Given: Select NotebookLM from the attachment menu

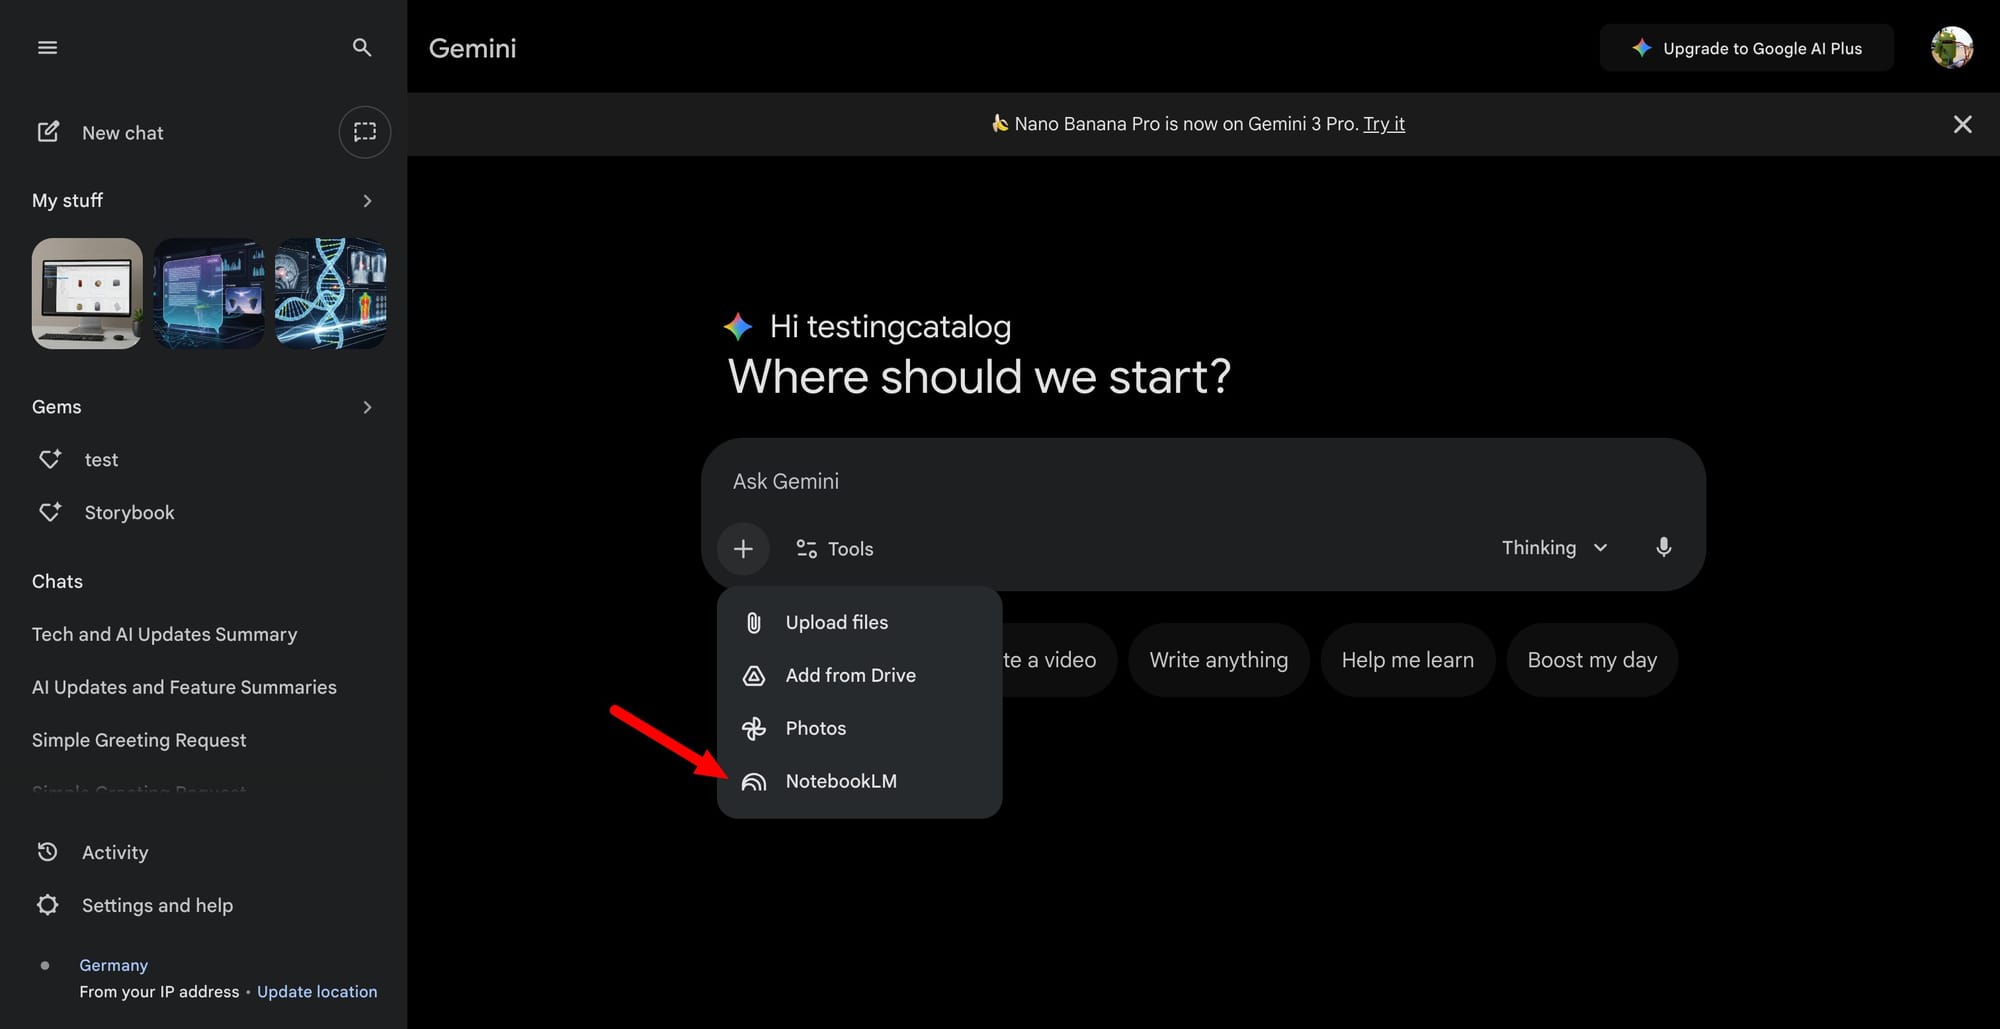Looking at the screenshot, I should 840,781.
